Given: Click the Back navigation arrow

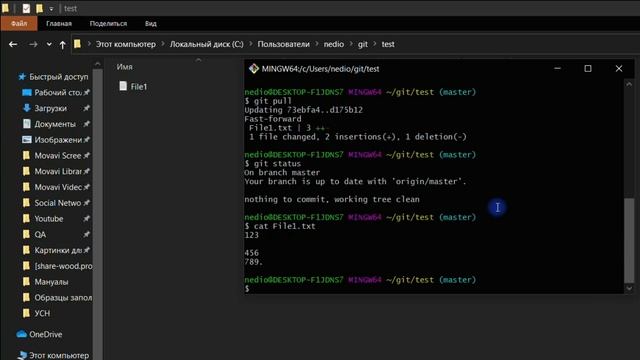Looking at the screenshot, I should tap(13, 44).
